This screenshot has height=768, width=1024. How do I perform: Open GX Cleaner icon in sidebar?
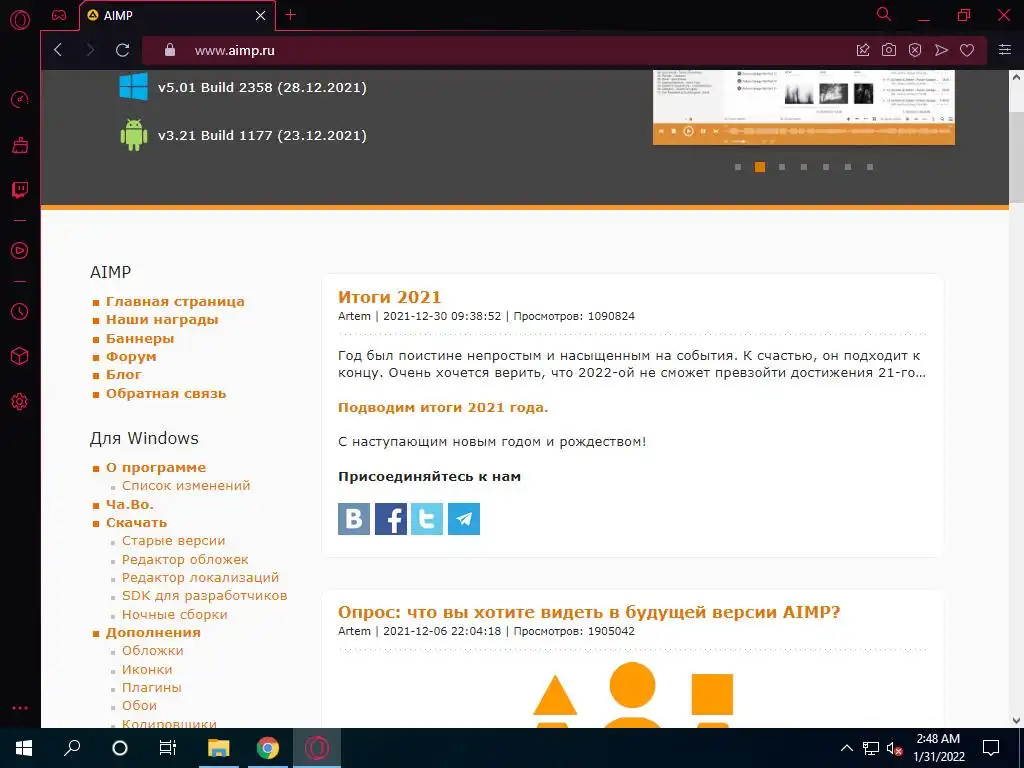pyautogui.click(x=20, y=145)
